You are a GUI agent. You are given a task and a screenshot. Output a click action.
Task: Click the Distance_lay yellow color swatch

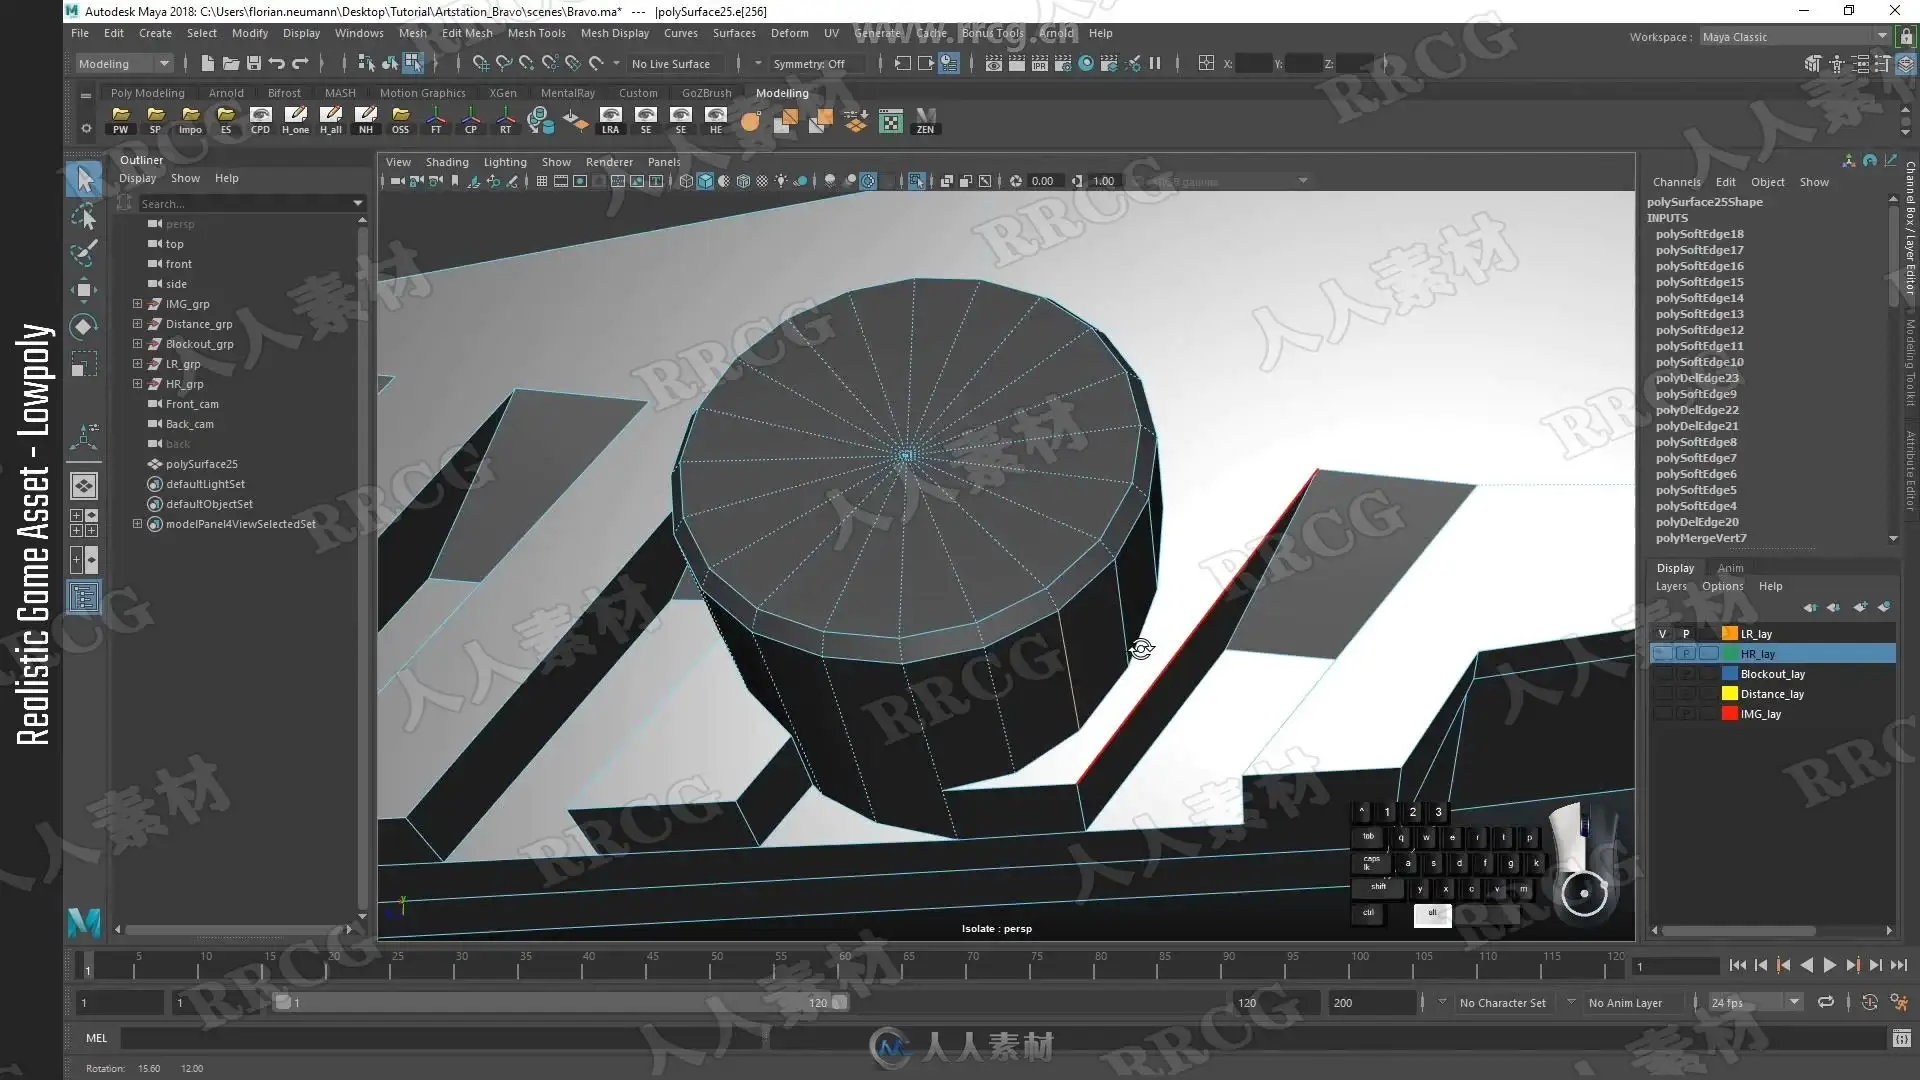[1729, 694]
